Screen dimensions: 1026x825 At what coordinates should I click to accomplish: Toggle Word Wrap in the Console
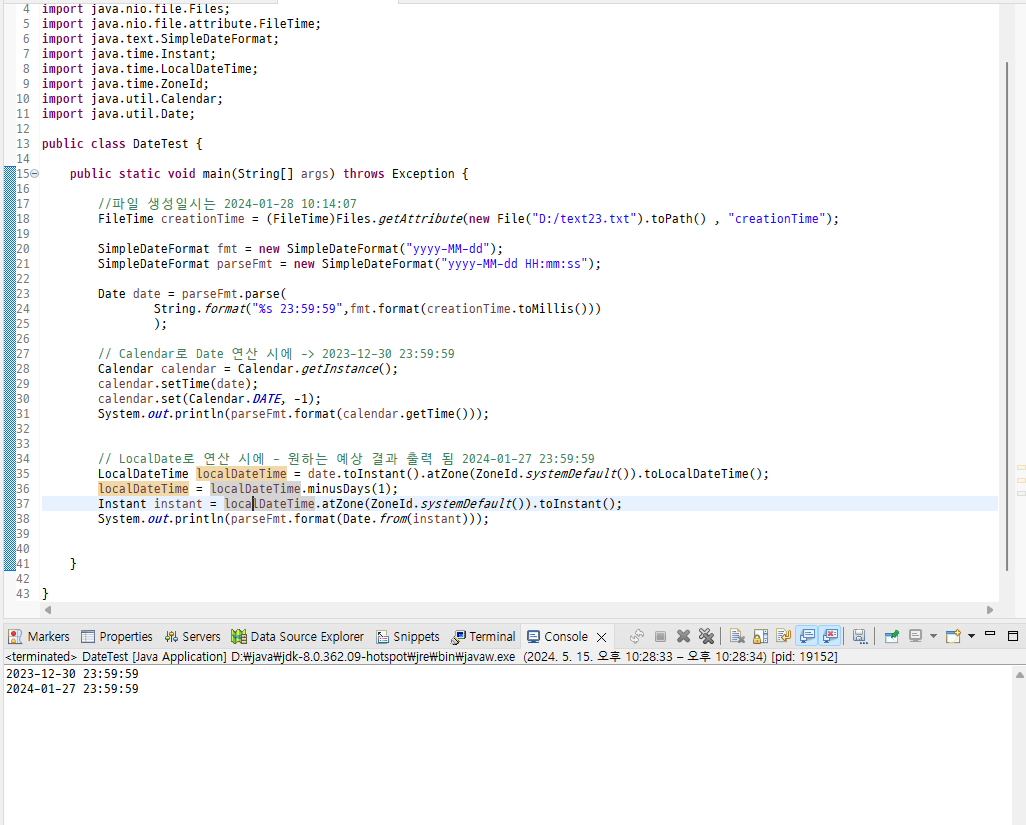coord(783,636)
